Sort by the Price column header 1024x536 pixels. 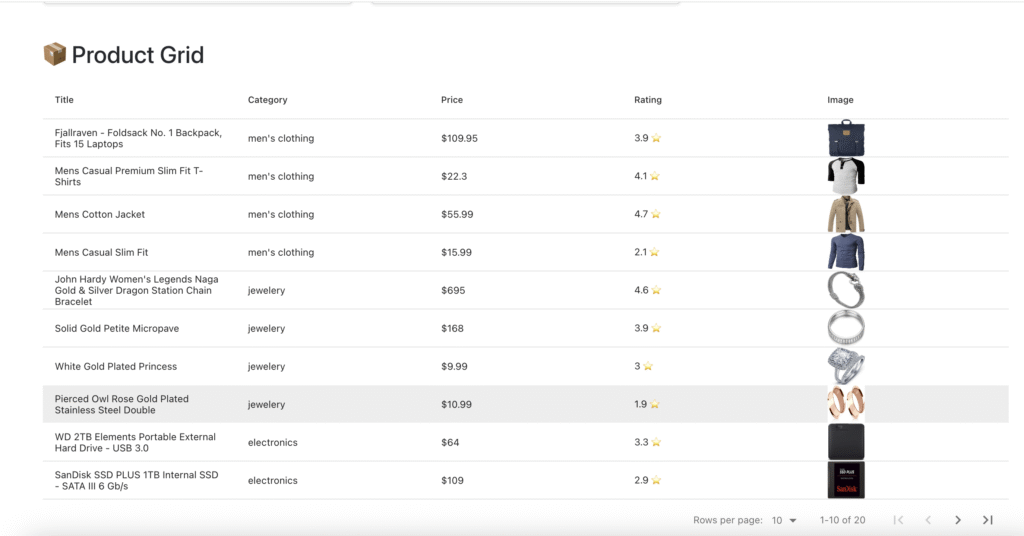tap(452, 100)
